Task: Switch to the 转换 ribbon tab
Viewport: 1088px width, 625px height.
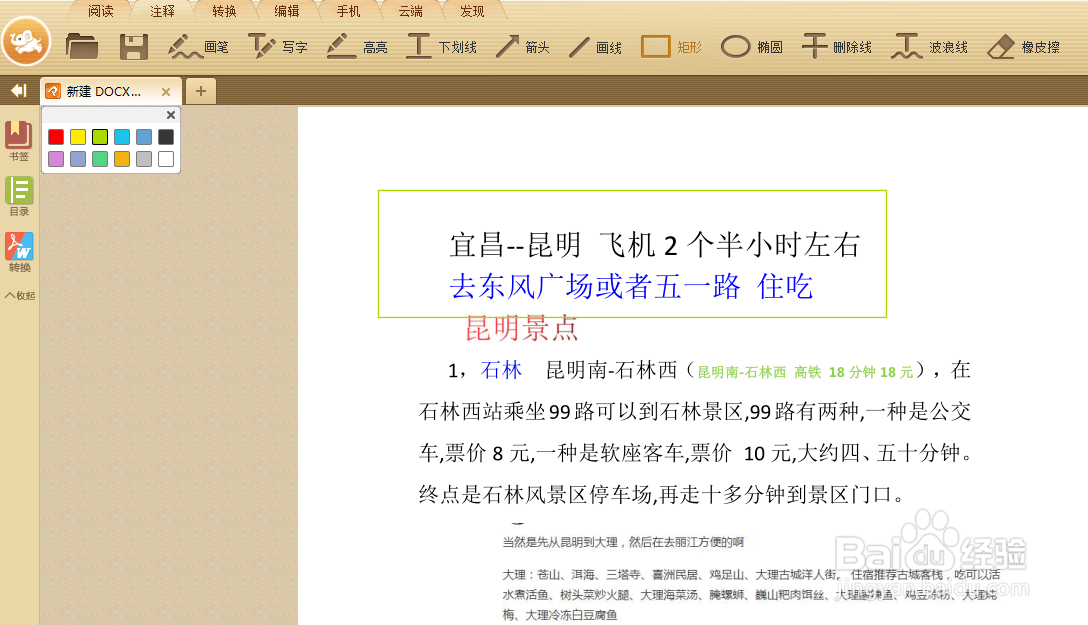Action: click(224, 11)
